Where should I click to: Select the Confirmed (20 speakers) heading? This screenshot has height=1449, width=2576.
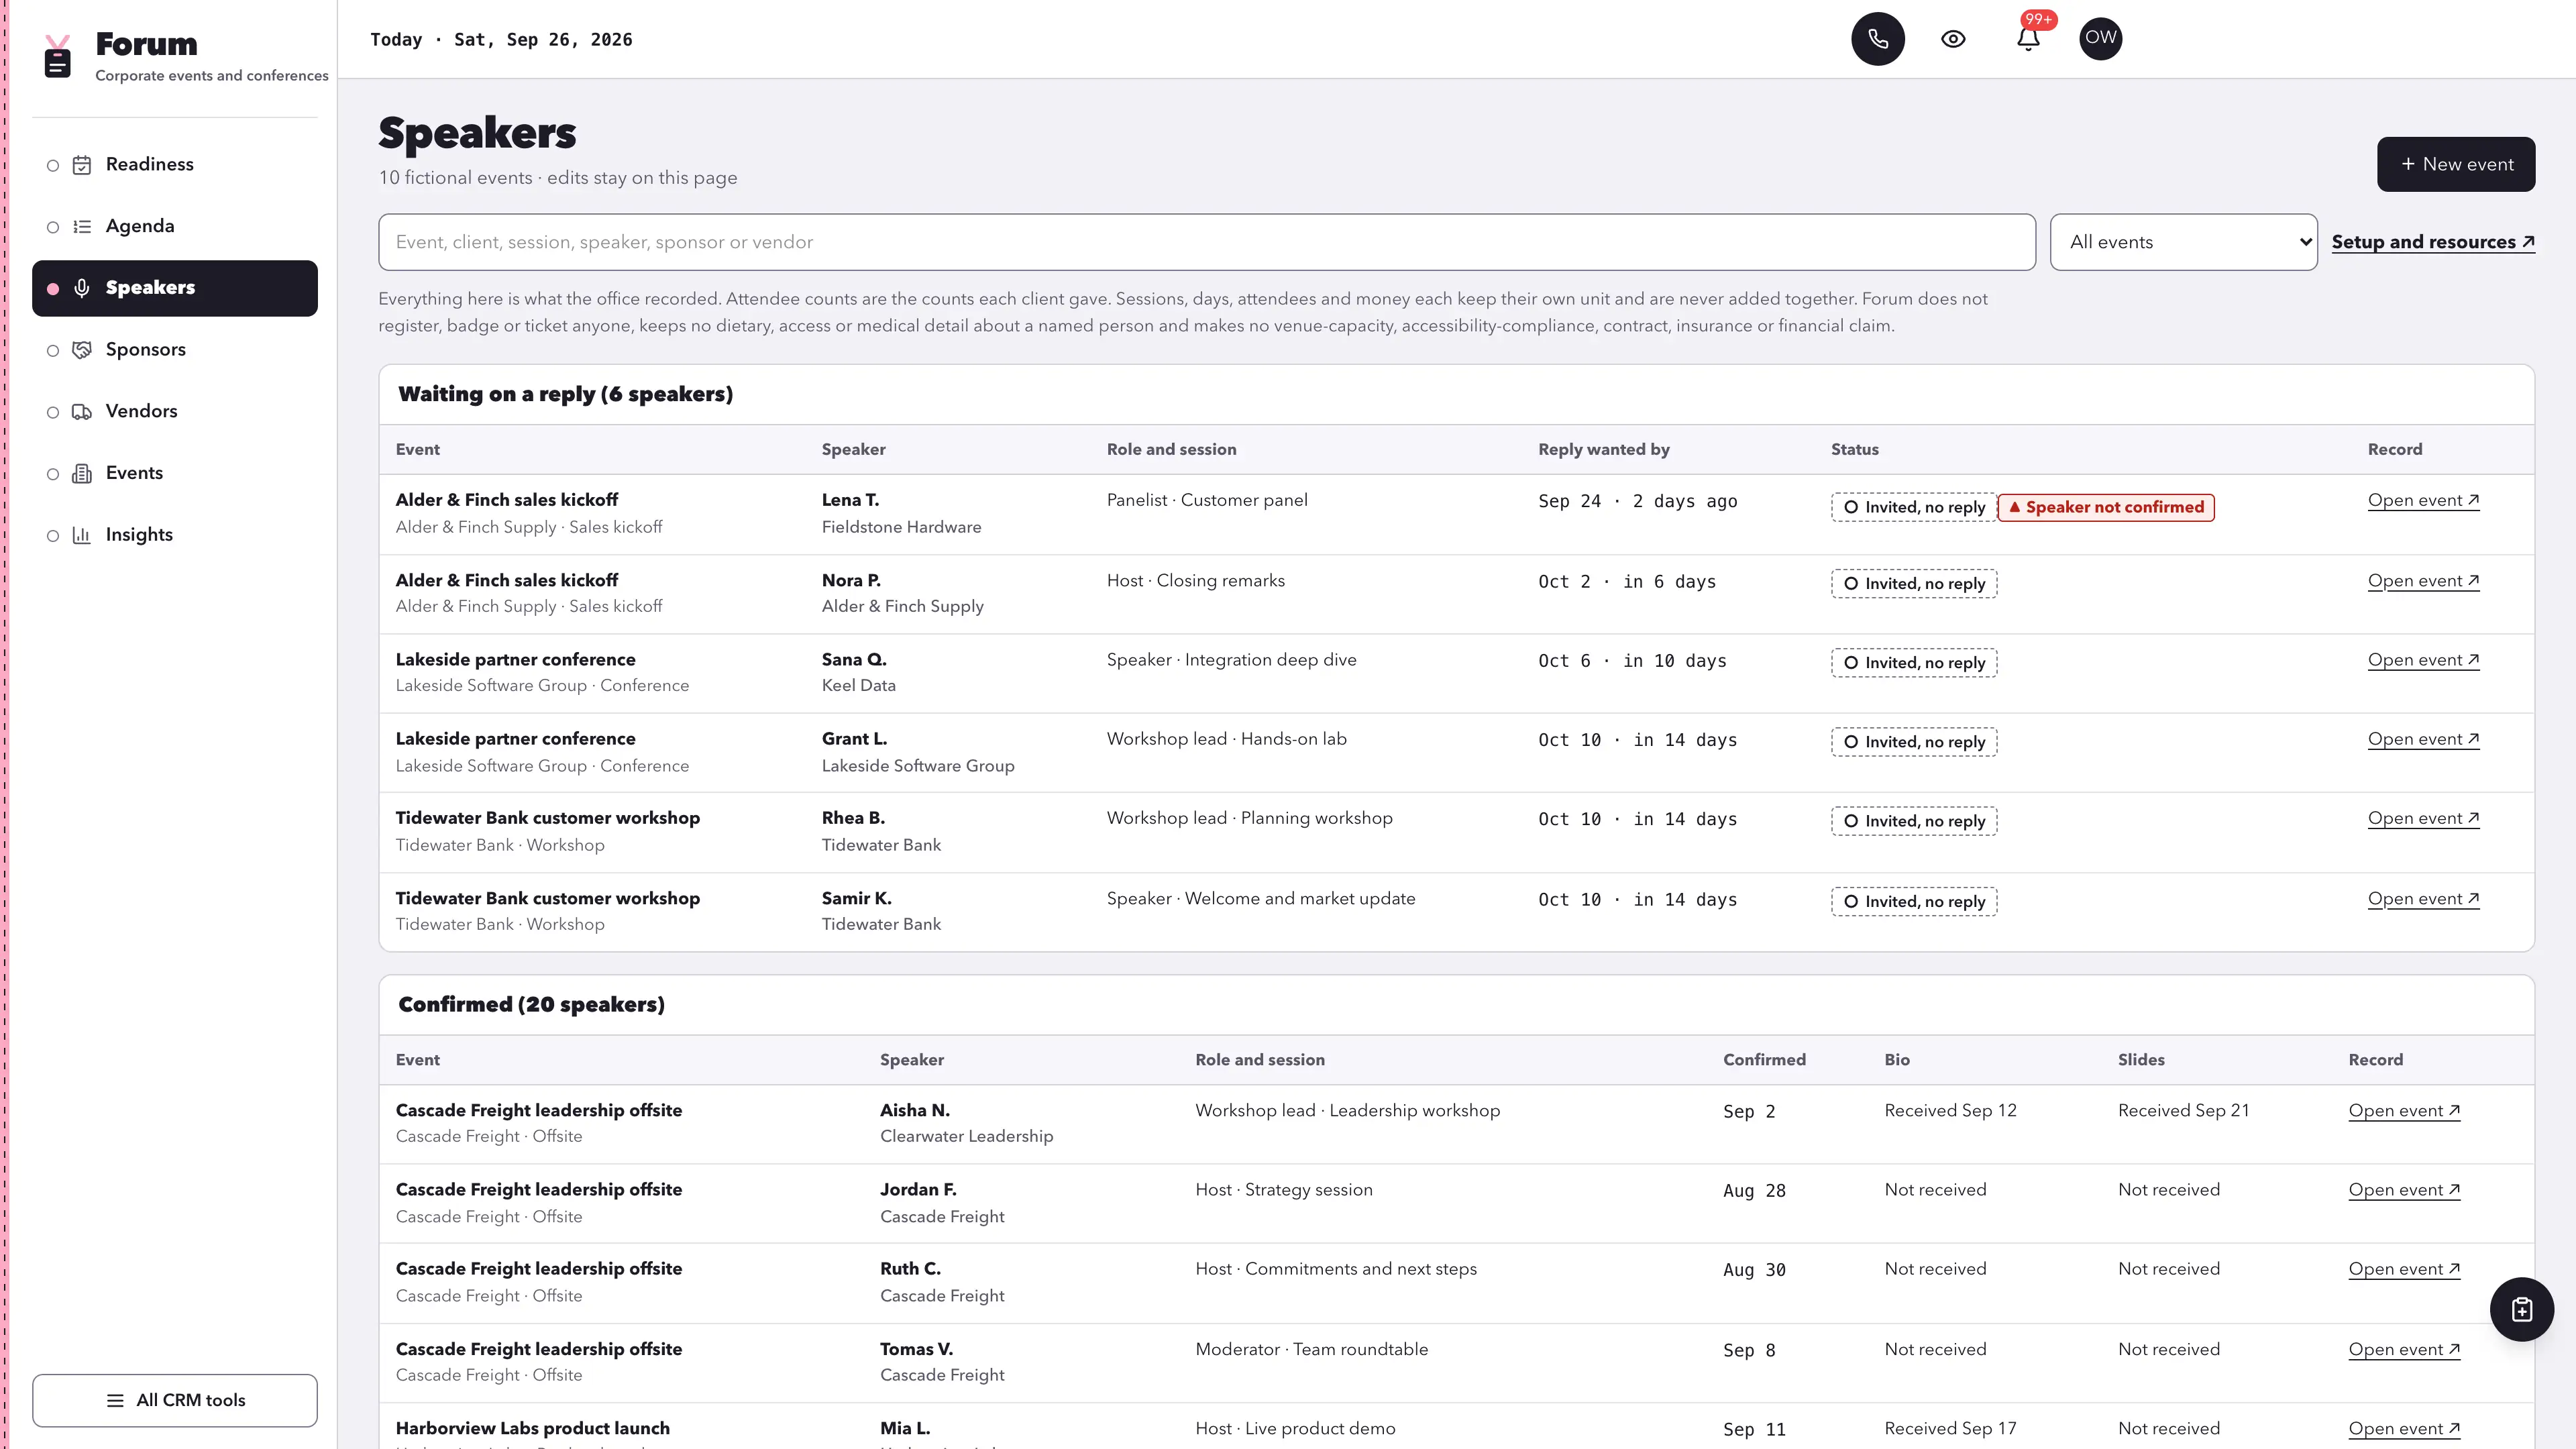(531, 1004)
